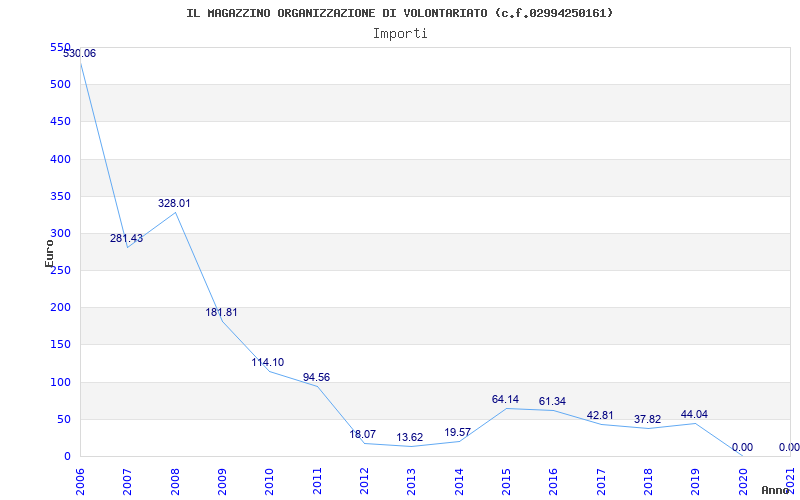
Task: Select the 61.34 data label
Action: point(552,402)
